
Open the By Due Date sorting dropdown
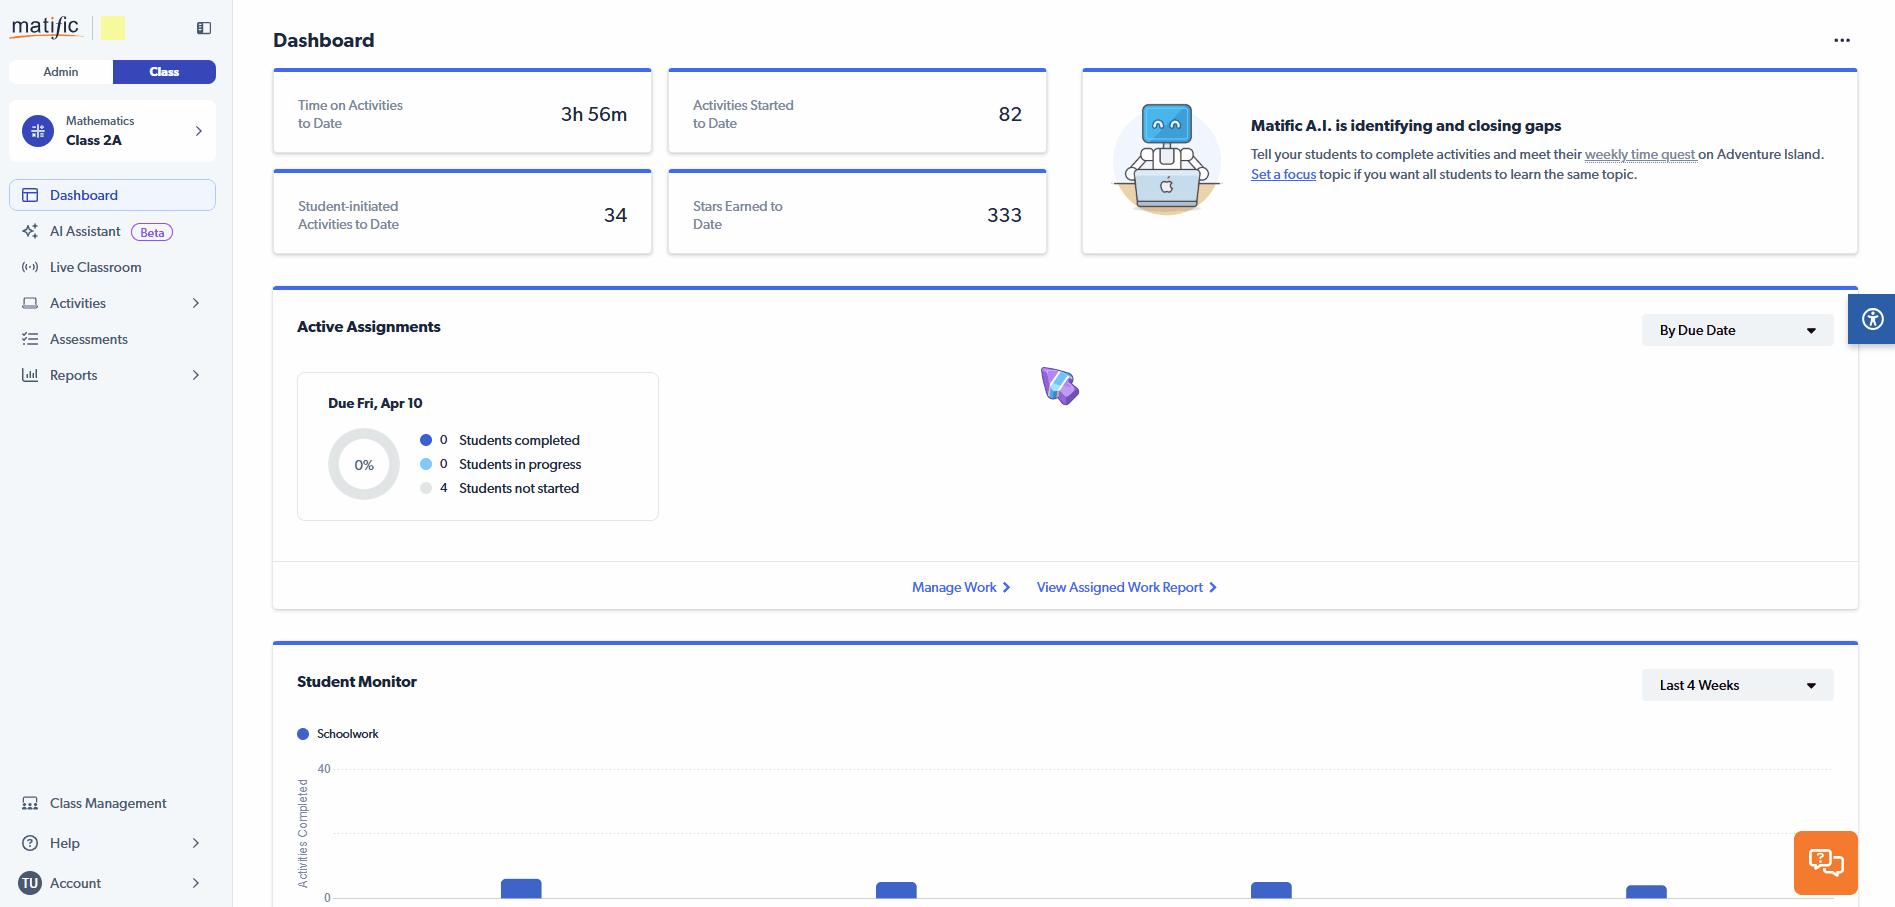click(x=1737, y=330)
